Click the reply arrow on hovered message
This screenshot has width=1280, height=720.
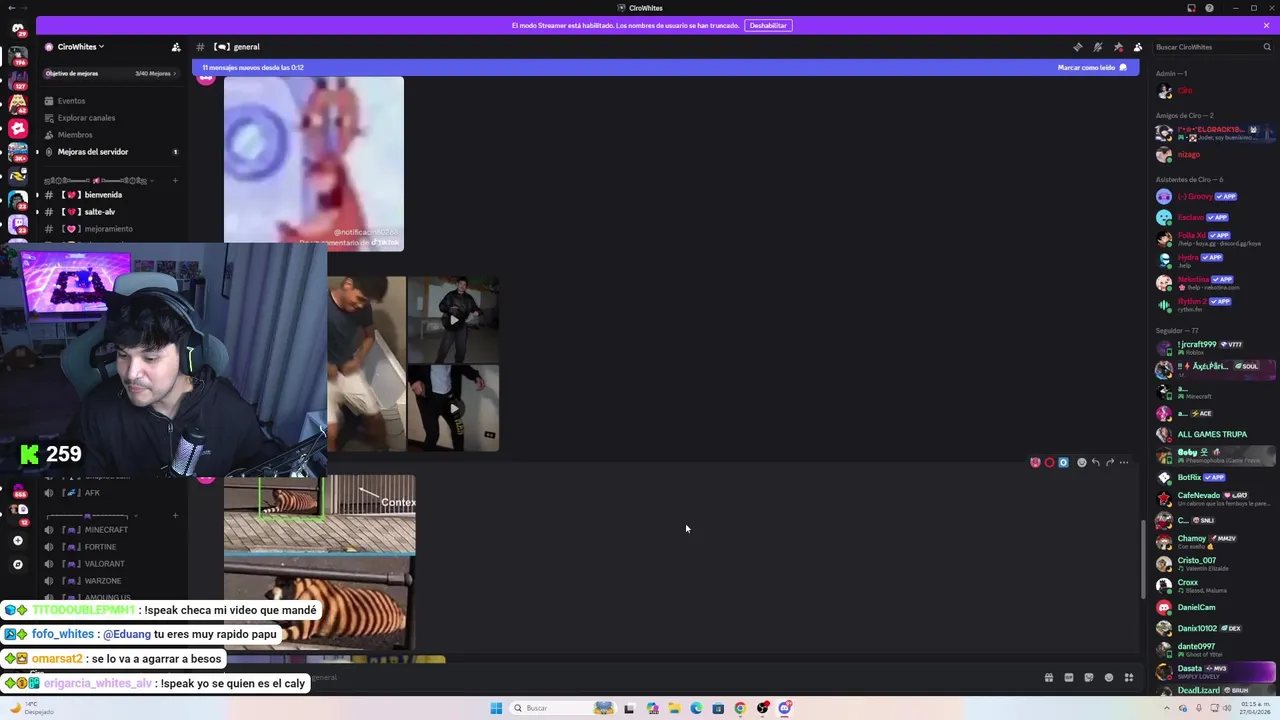tap(1096, 463)
